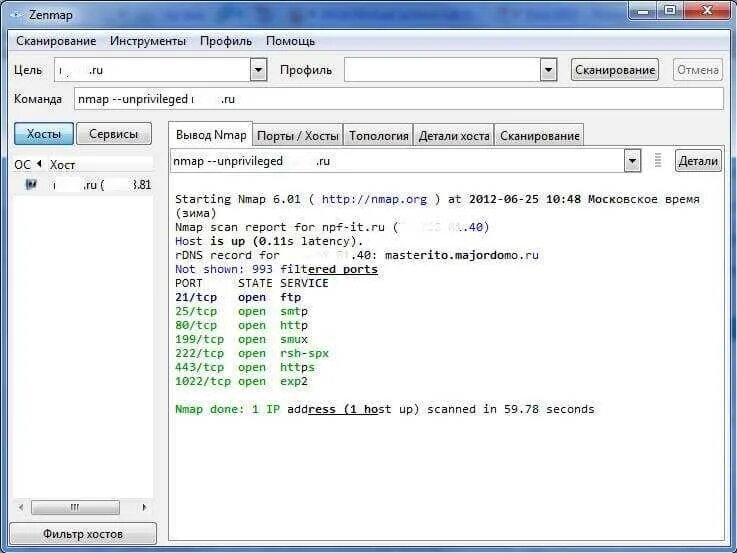Open the Помощь menu
Image resolution: width=737 pixels, height=553 pixels.
[x=290, y=41]
